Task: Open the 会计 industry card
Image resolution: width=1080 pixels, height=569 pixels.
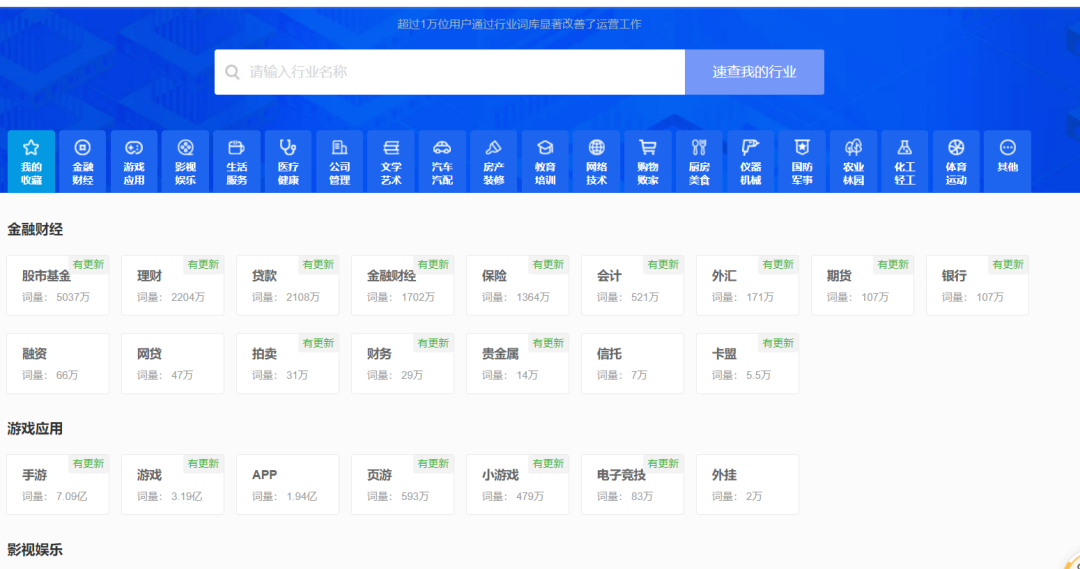Action: 633,285
